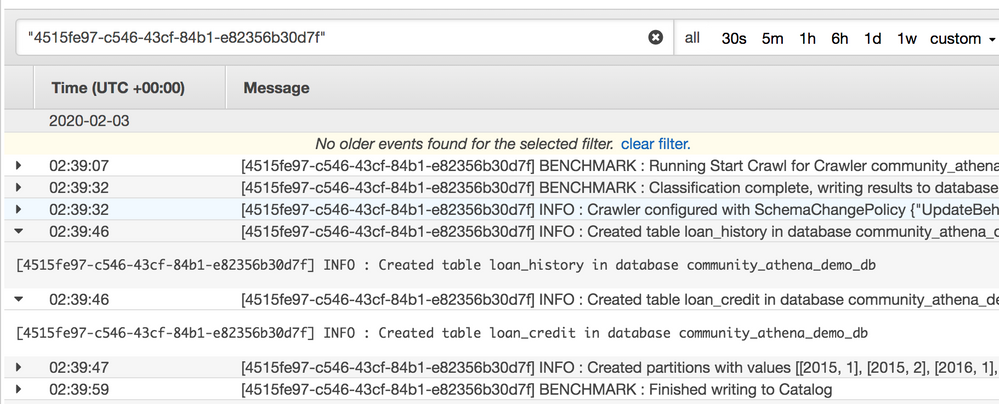
Task: Switch to the 6h time range
Action: [x=840, y=38]
